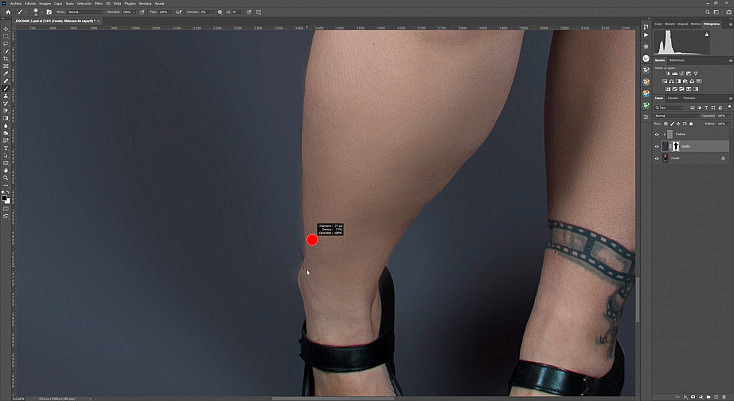Open the Archivo menu
The image size is (734, 401).
pos(16,3)
